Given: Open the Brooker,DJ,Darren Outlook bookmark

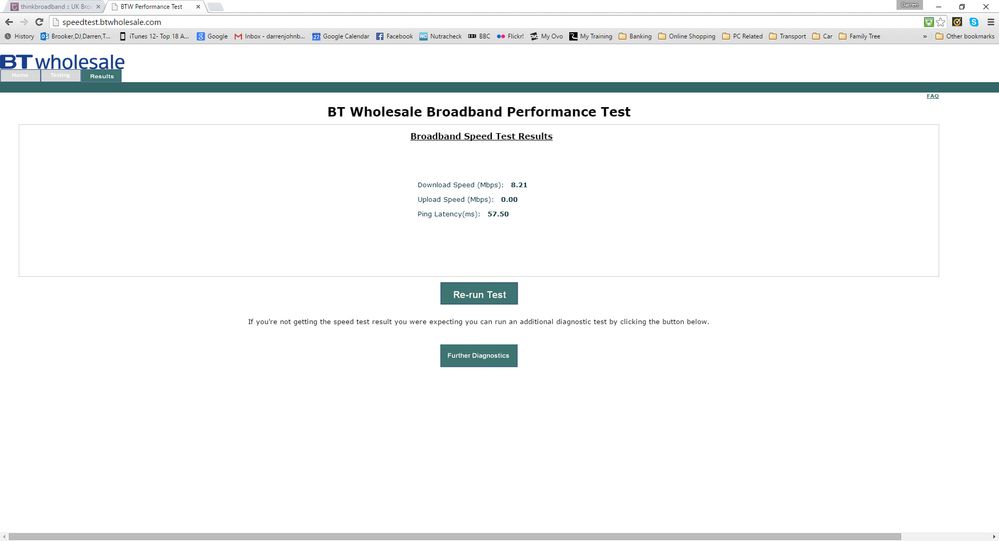Looking at the screenshot, I should tap(75, 36).
